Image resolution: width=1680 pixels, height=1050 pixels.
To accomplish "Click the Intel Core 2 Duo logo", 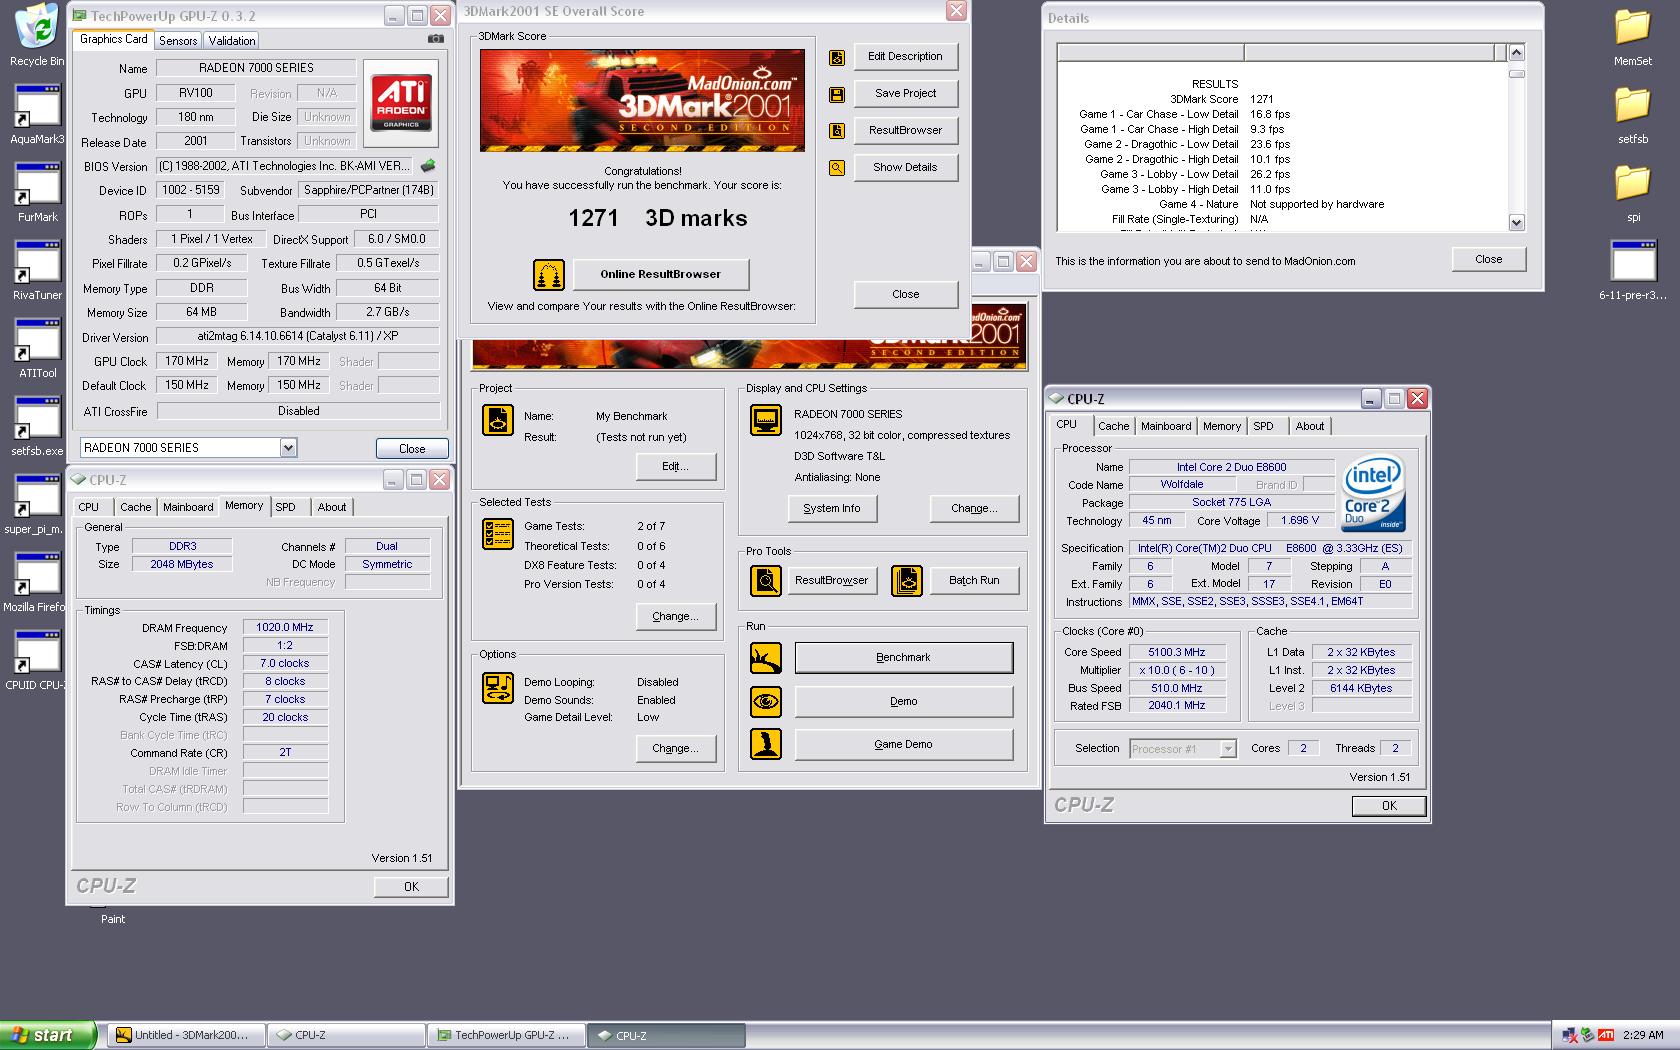I will tap(1374, 493).
